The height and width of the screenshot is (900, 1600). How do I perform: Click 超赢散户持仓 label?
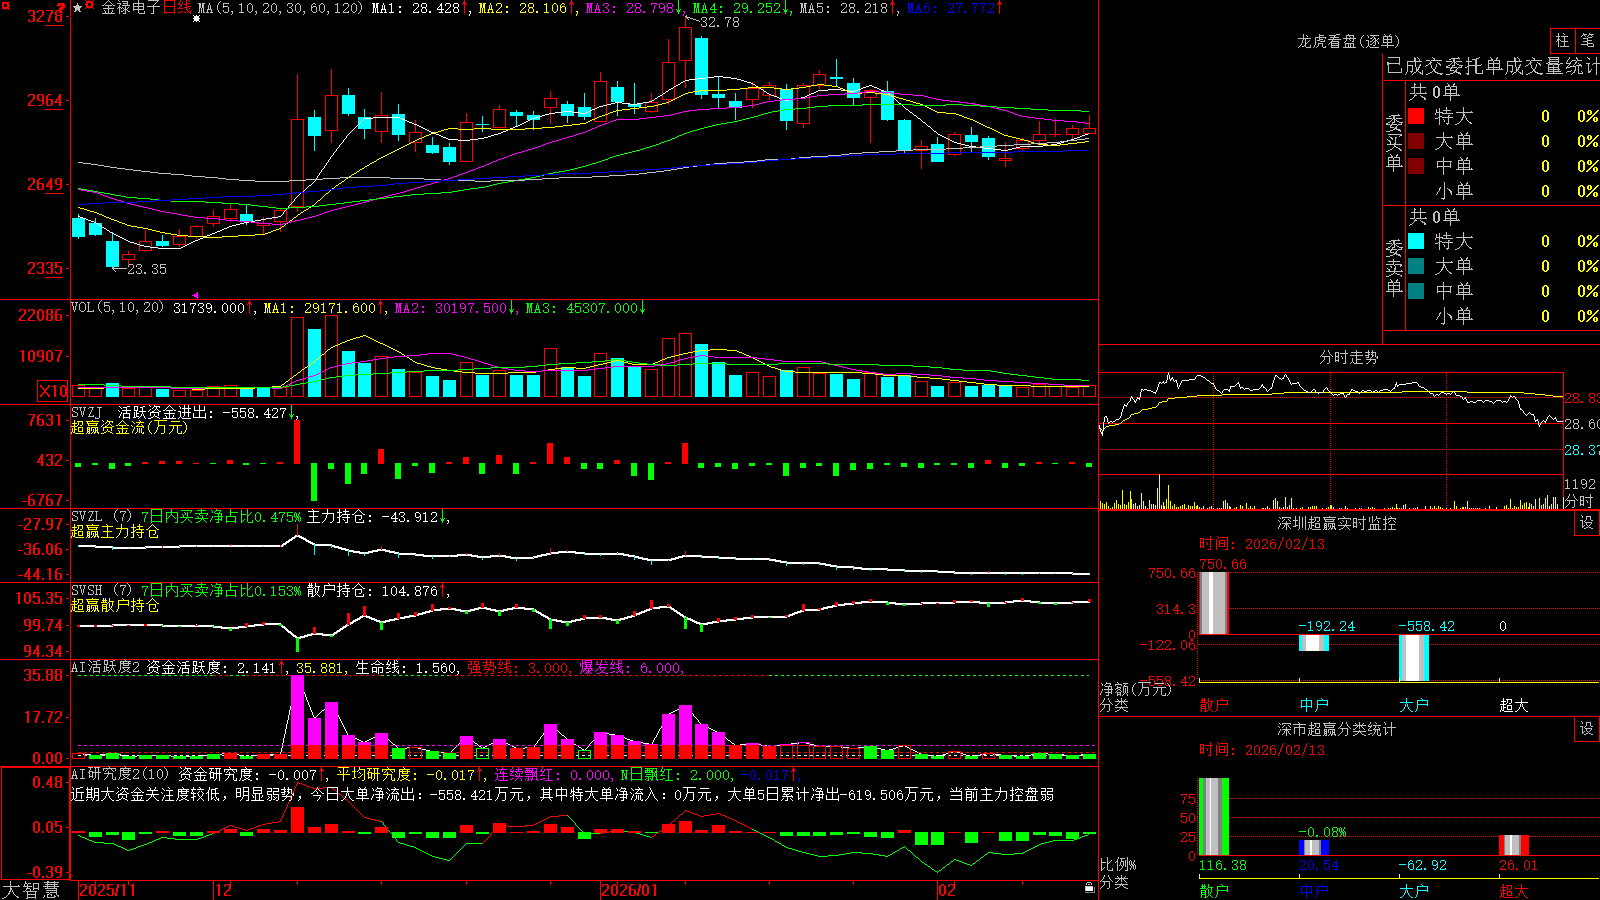[115, 605]
